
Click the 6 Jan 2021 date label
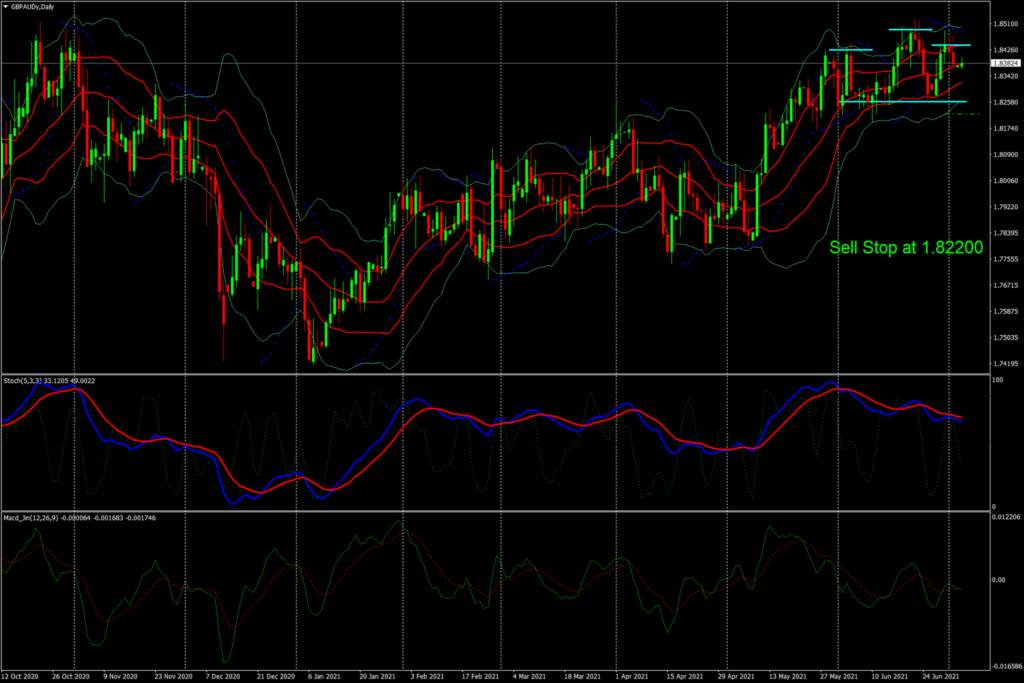(x=325, y=676)
